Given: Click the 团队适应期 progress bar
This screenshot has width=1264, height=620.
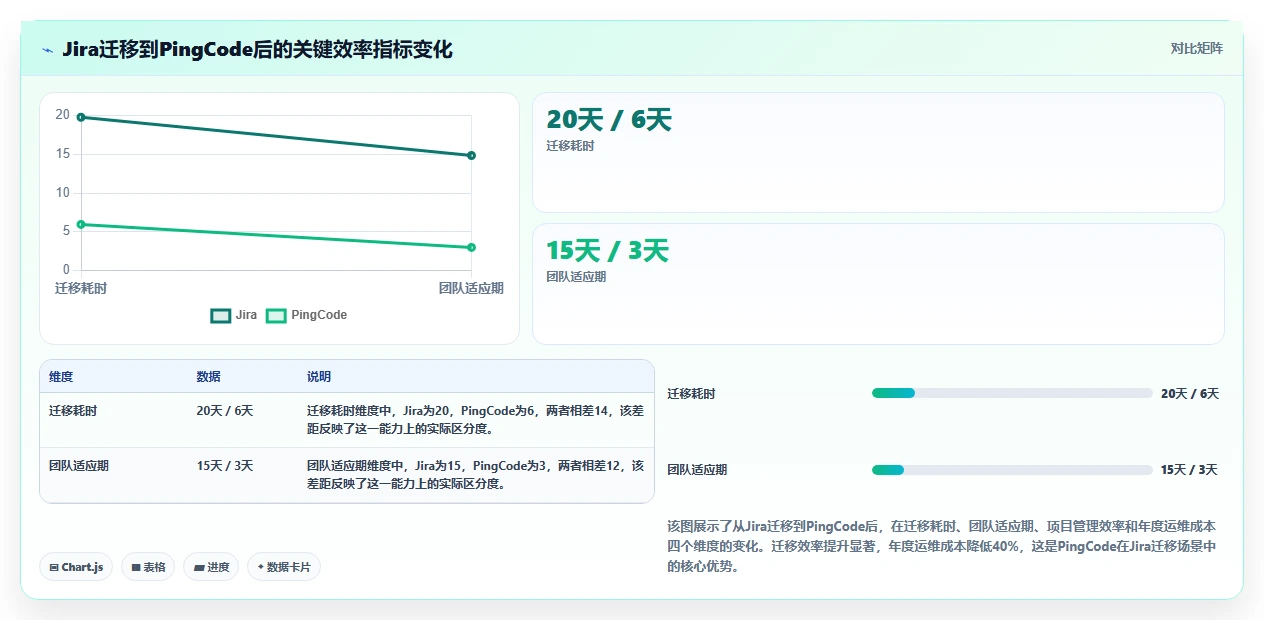Looking at the screenshot, I should coord(1012,470).
